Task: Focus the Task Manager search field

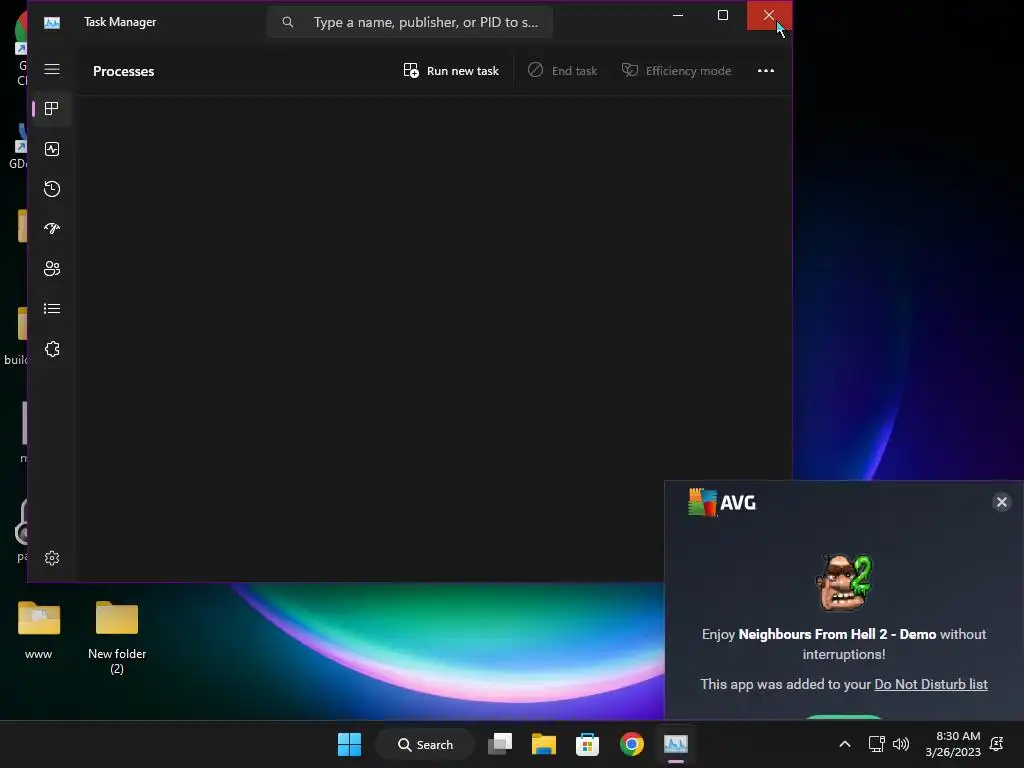Action: pos(409,22)
